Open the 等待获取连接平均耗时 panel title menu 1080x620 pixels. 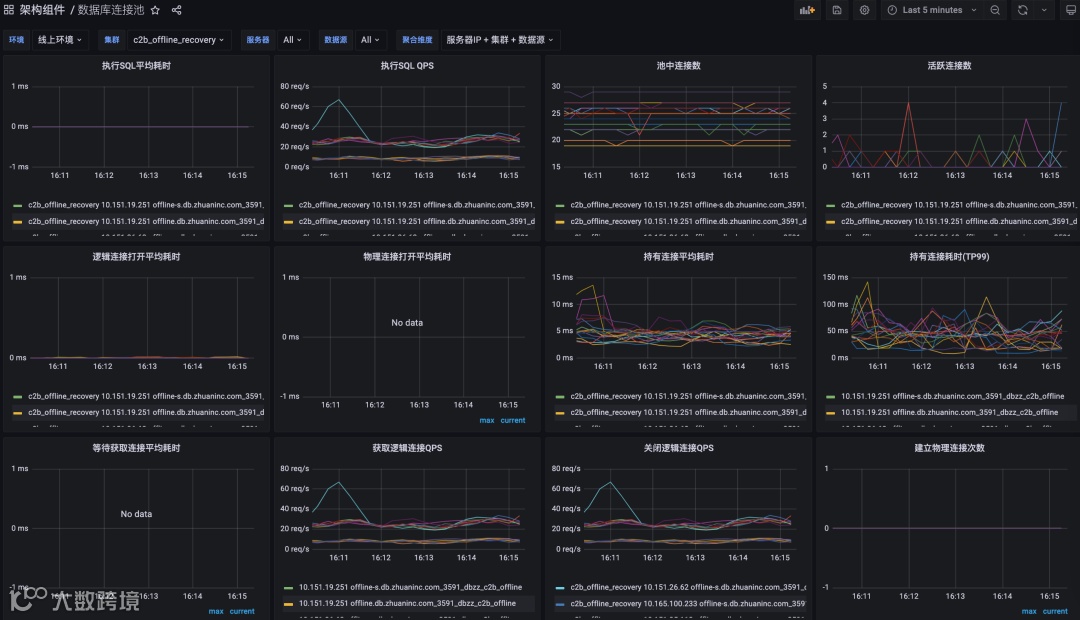(x=136, y=448)
